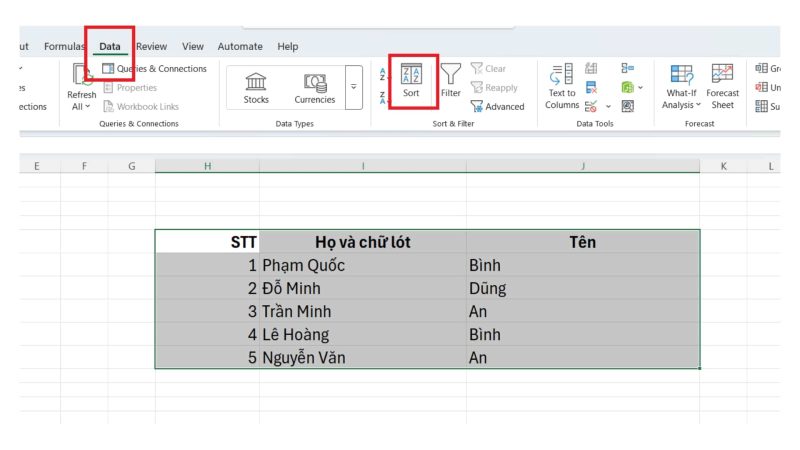
Task: Click the Properties button
Action: pyautogui.click(x=130, y=88)
